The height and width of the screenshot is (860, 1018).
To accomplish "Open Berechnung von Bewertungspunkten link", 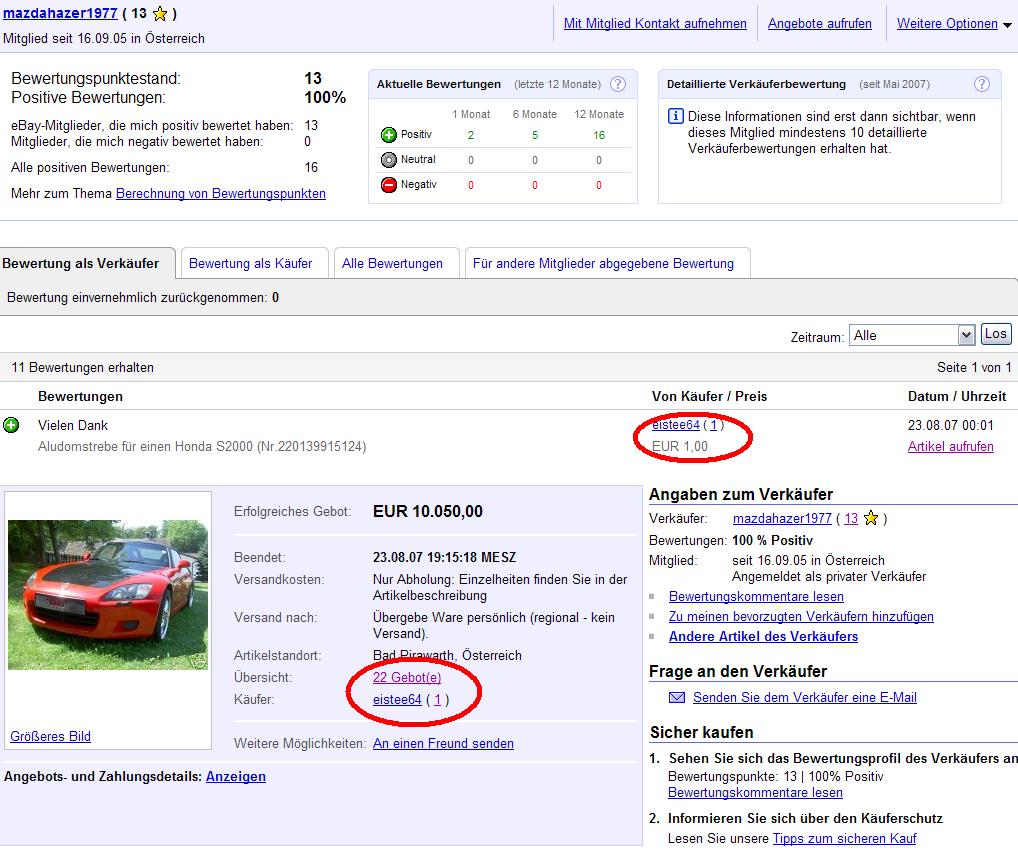I will [x=221, y=193].
